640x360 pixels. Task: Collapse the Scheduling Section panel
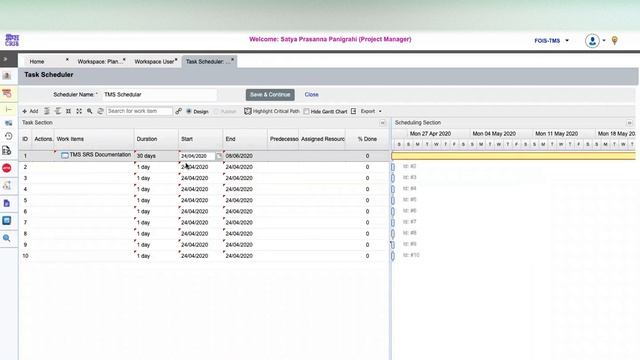629,123
